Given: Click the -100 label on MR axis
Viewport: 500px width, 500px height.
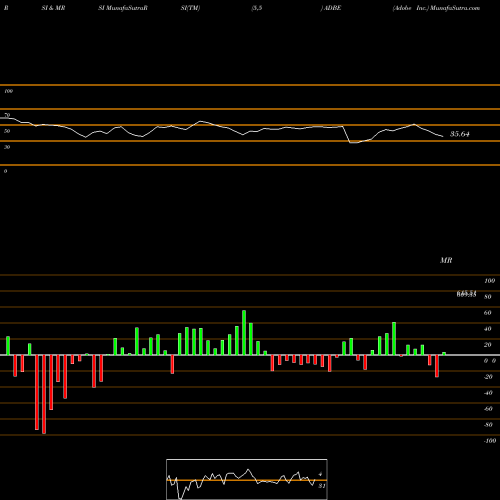Looking at the screenshot, I should (x=489, y=441).
